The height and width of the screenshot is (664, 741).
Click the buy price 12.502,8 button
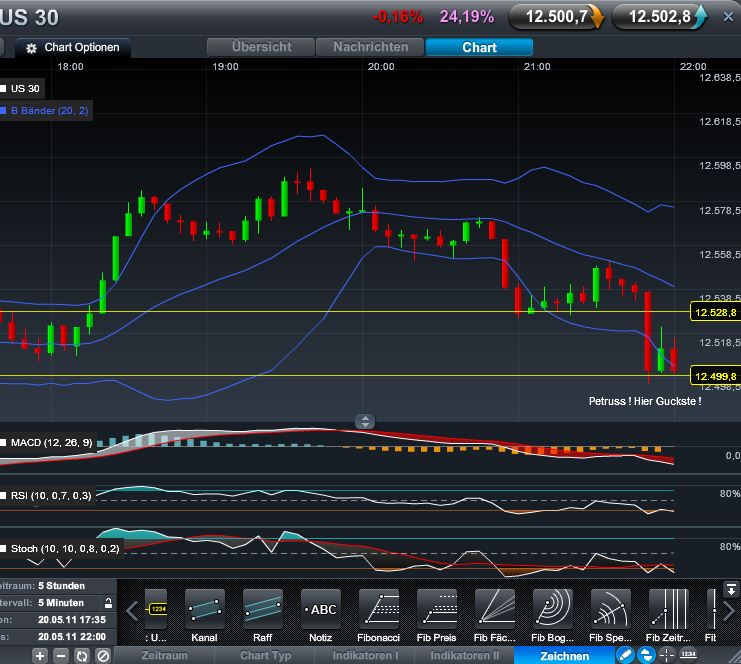tap(660, 16)
